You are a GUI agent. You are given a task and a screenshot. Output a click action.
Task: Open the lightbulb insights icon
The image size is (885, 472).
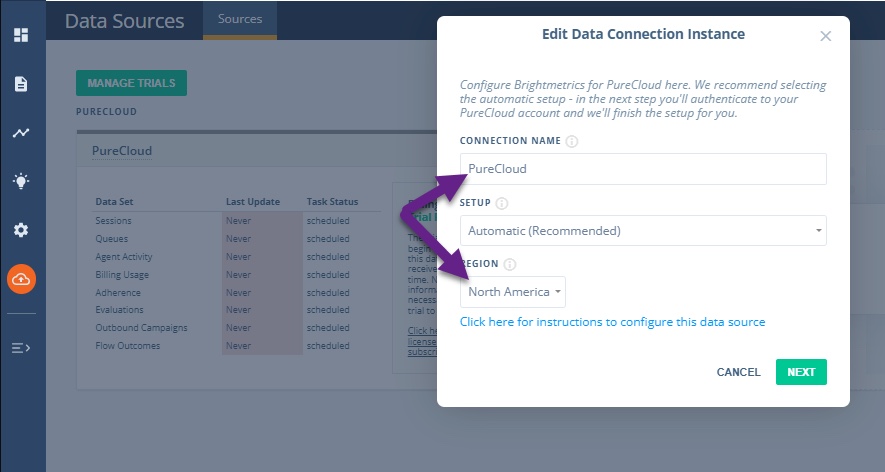[21, 181]
